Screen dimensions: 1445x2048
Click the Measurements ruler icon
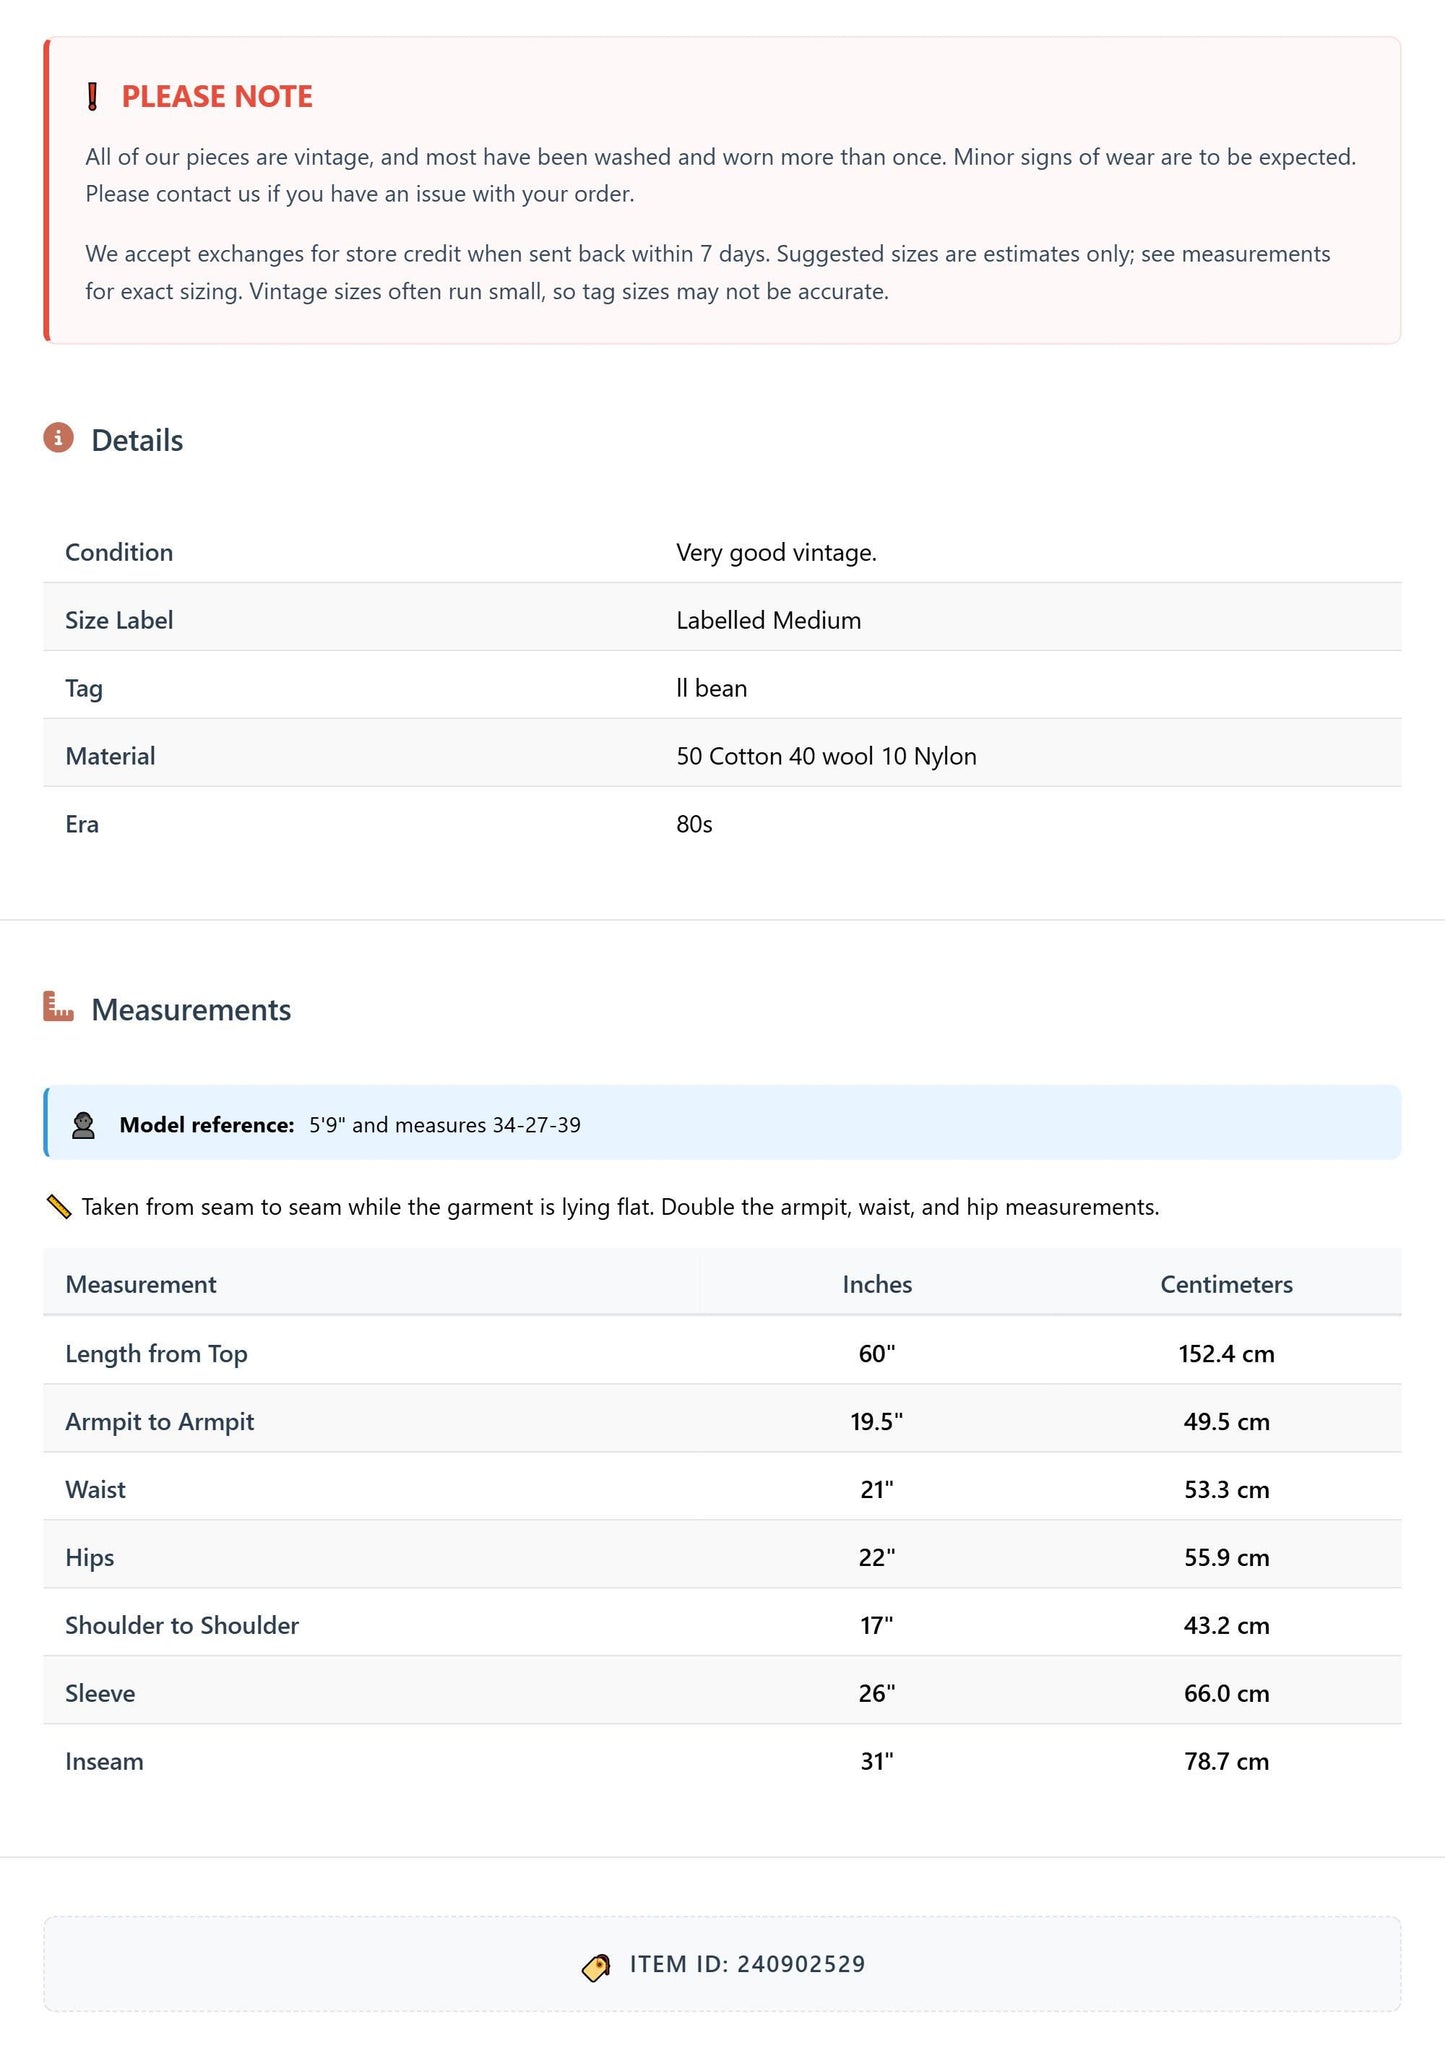[59, 1007]
